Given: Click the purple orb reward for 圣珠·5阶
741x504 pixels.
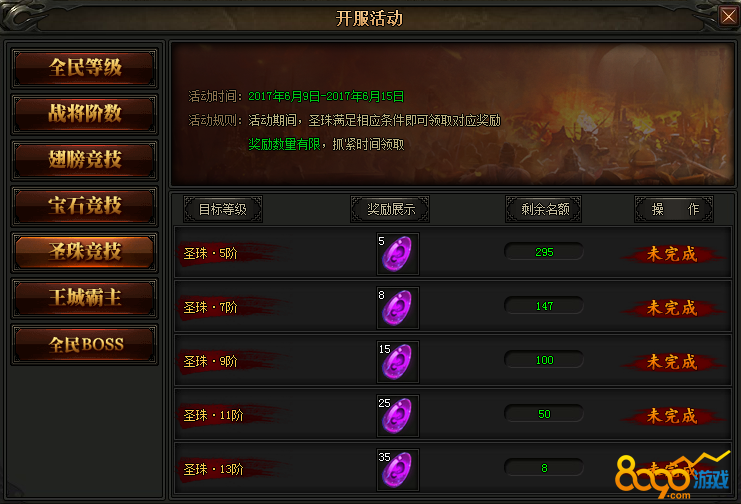Looking at the screenshot, I should (397, 253).
